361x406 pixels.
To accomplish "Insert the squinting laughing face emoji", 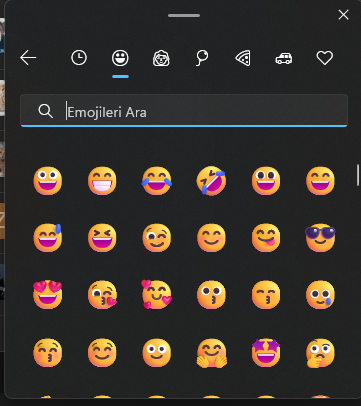I will pyautogui.click(x=102, y=238).
